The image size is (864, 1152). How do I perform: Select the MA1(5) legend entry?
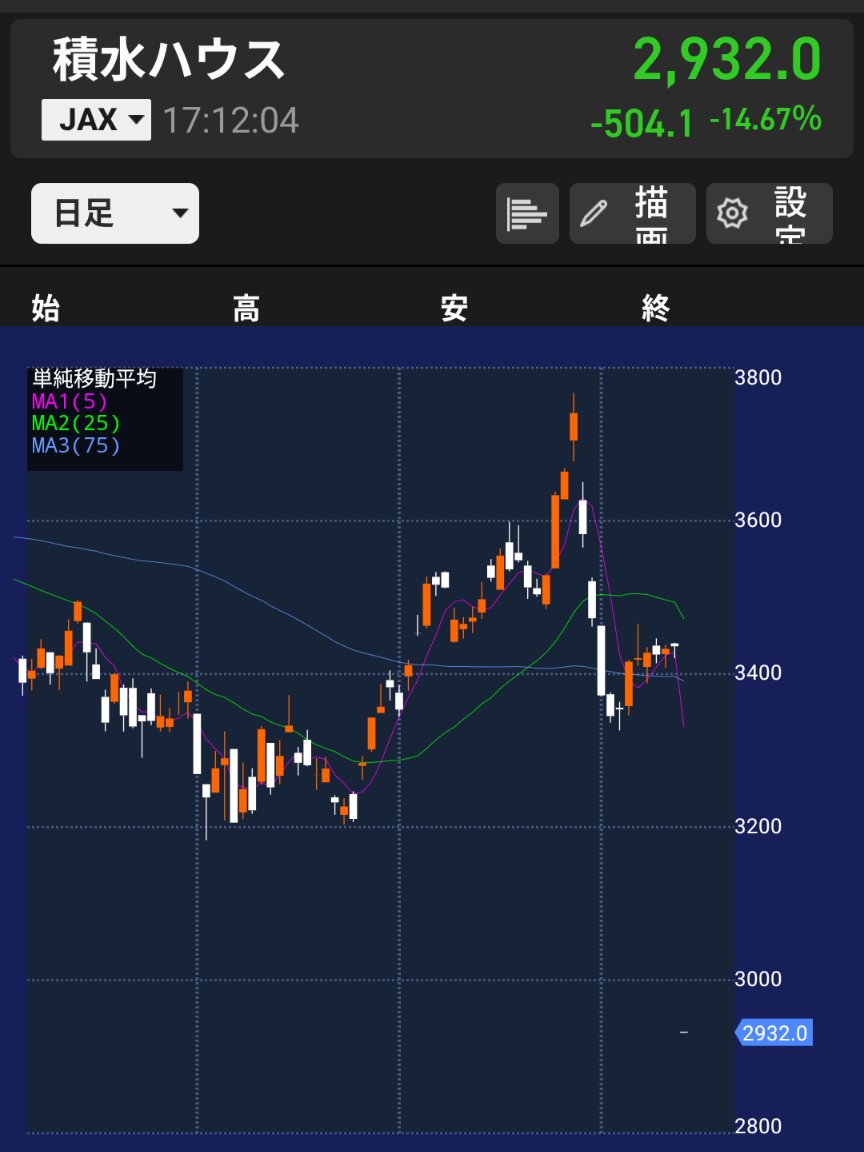[x=69, y=402]
